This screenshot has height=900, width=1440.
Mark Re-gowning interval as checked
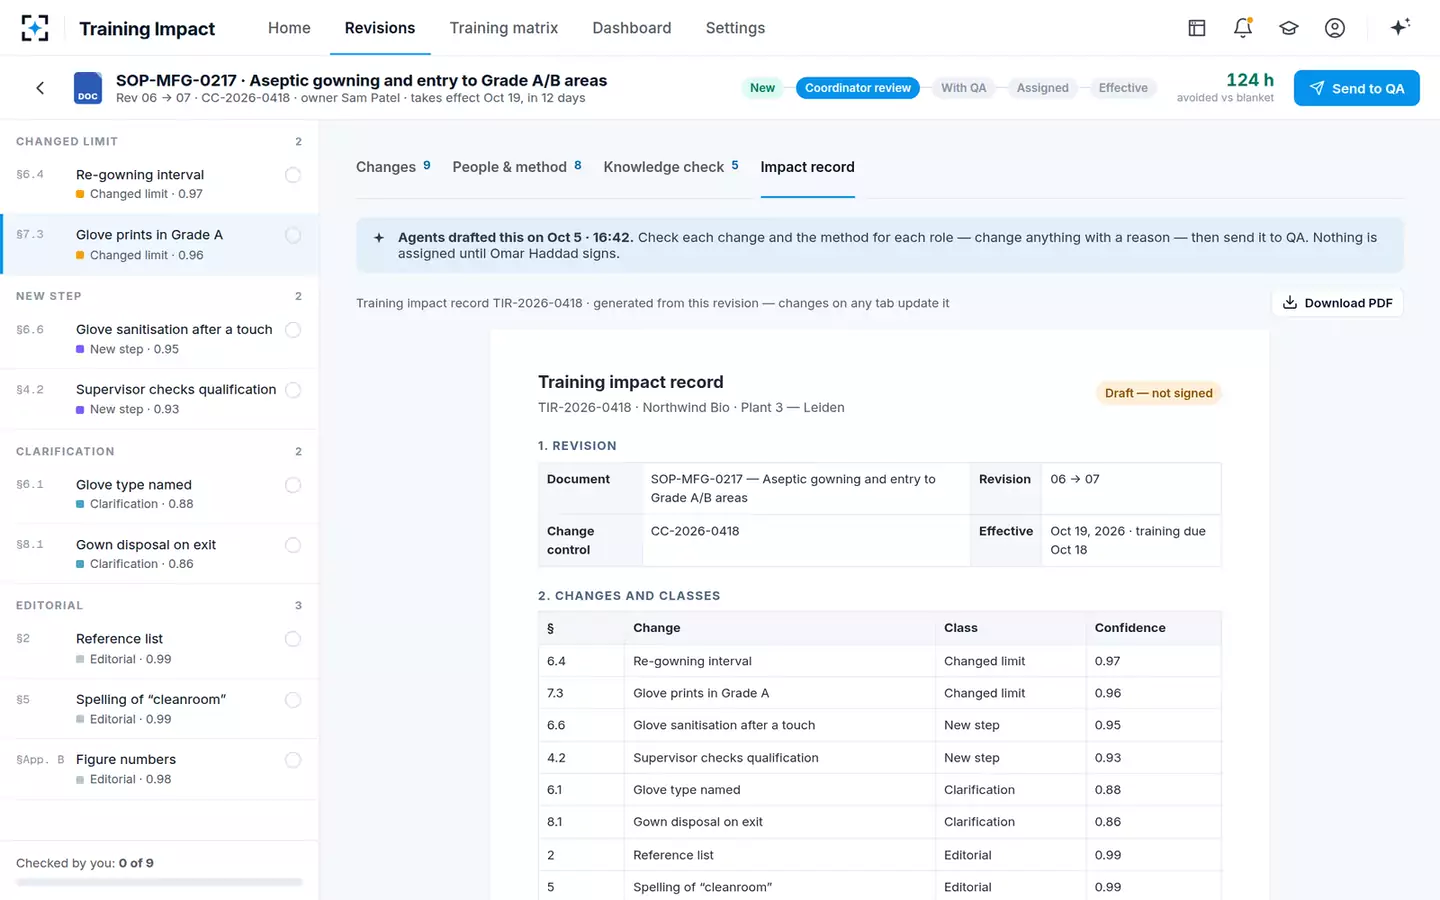click(293, 175)
